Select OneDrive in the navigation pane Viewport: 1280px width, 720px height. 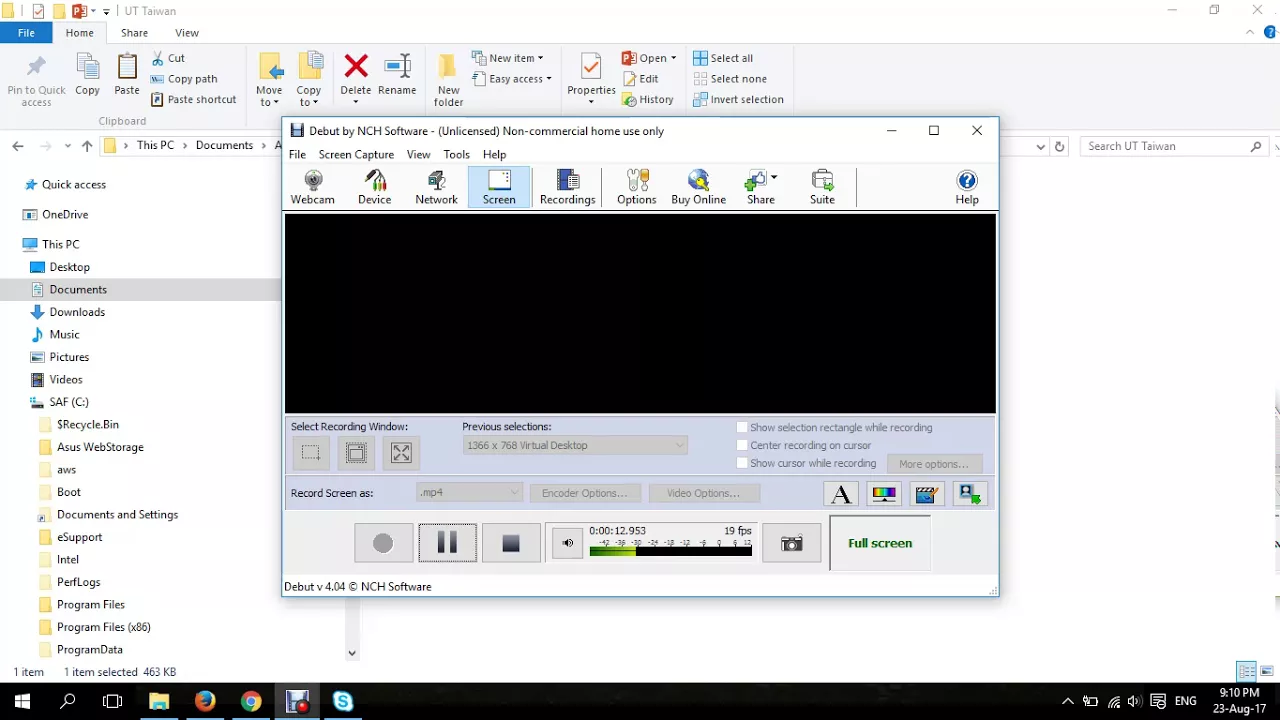[x=65, y=214]
